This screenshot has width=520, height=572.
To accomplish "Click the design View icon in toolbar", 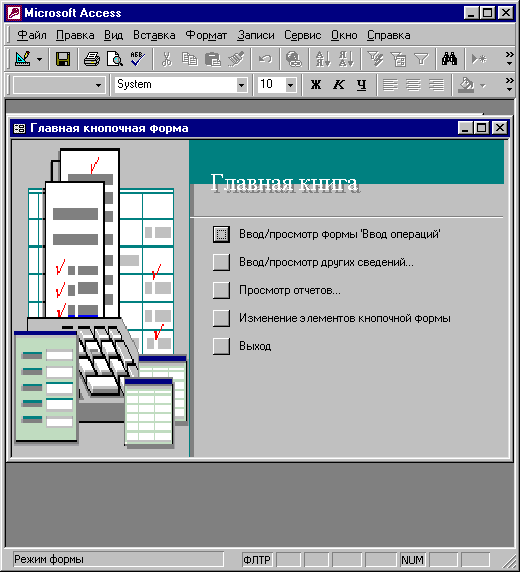I will click(23, 59).
